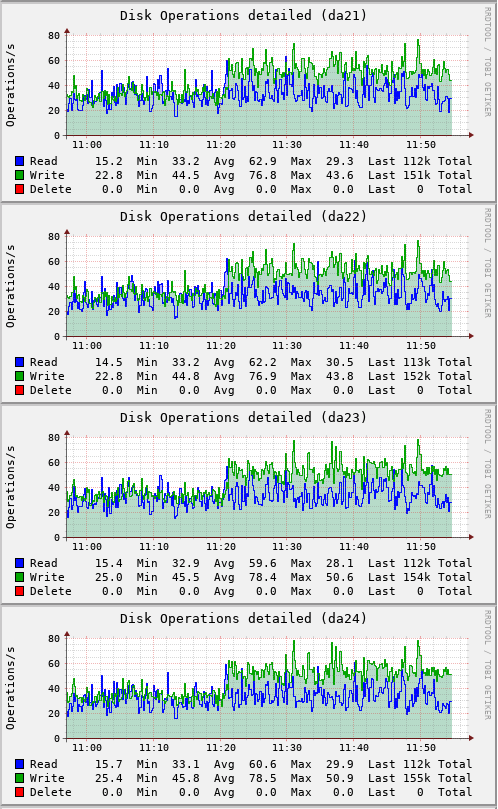Click the da21 Read Min value 15.2
The image size is (498, 809).
click(108, 161)
